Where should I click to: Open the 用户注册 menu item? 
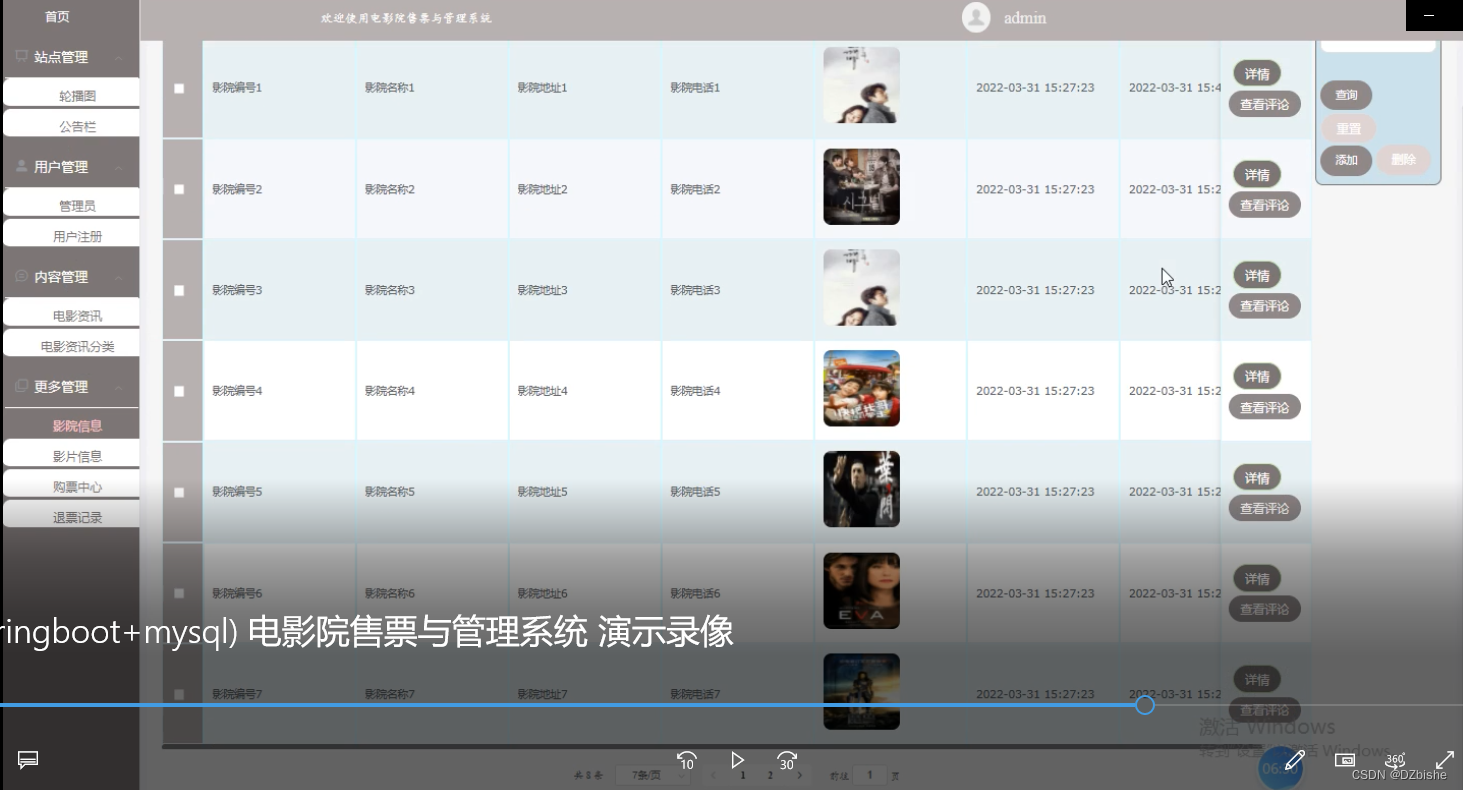pyautogui.click(x=71, y=233)
